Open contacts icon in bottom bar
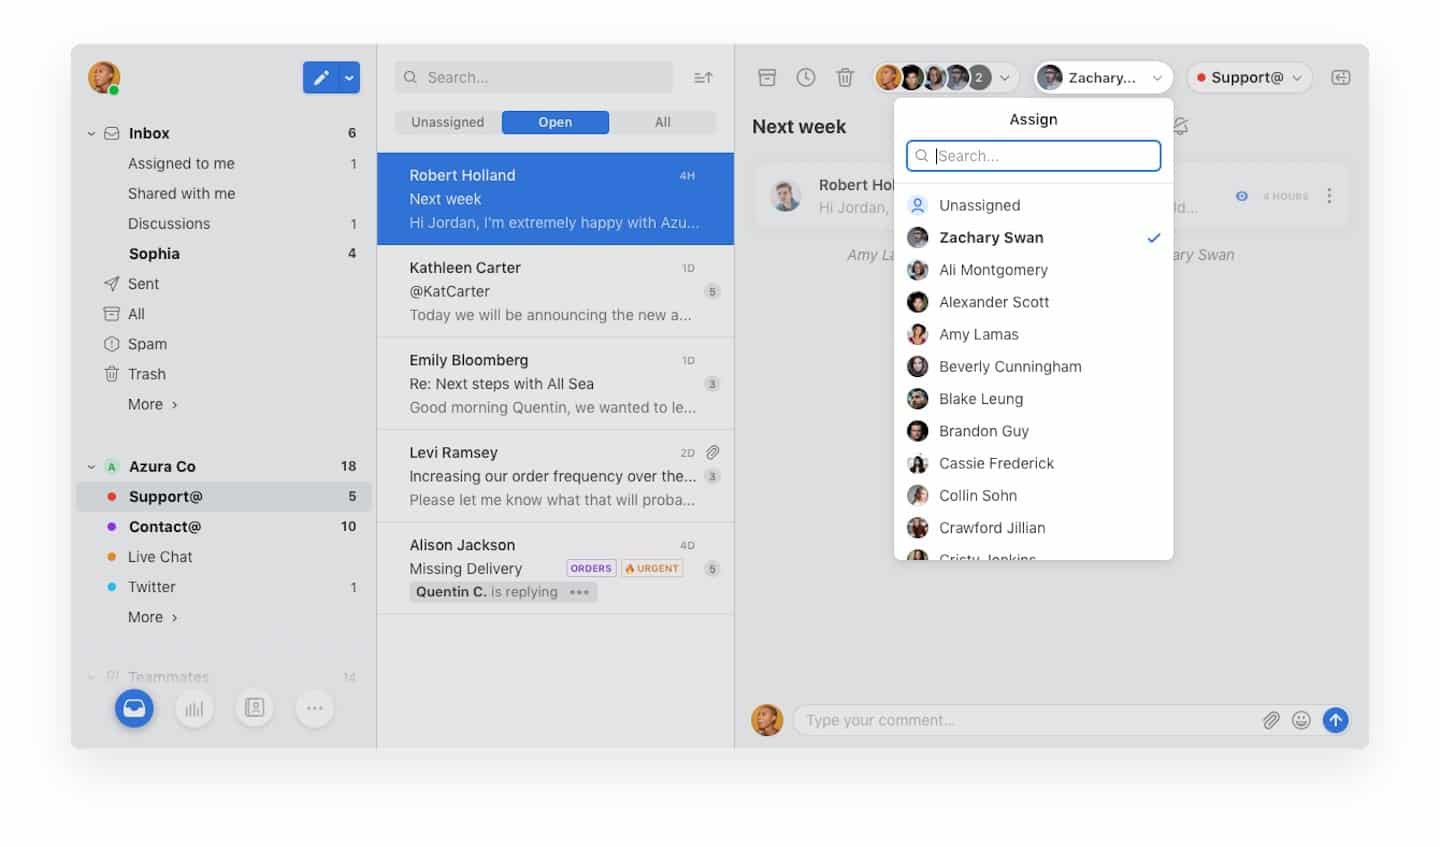 coord(254,708)
